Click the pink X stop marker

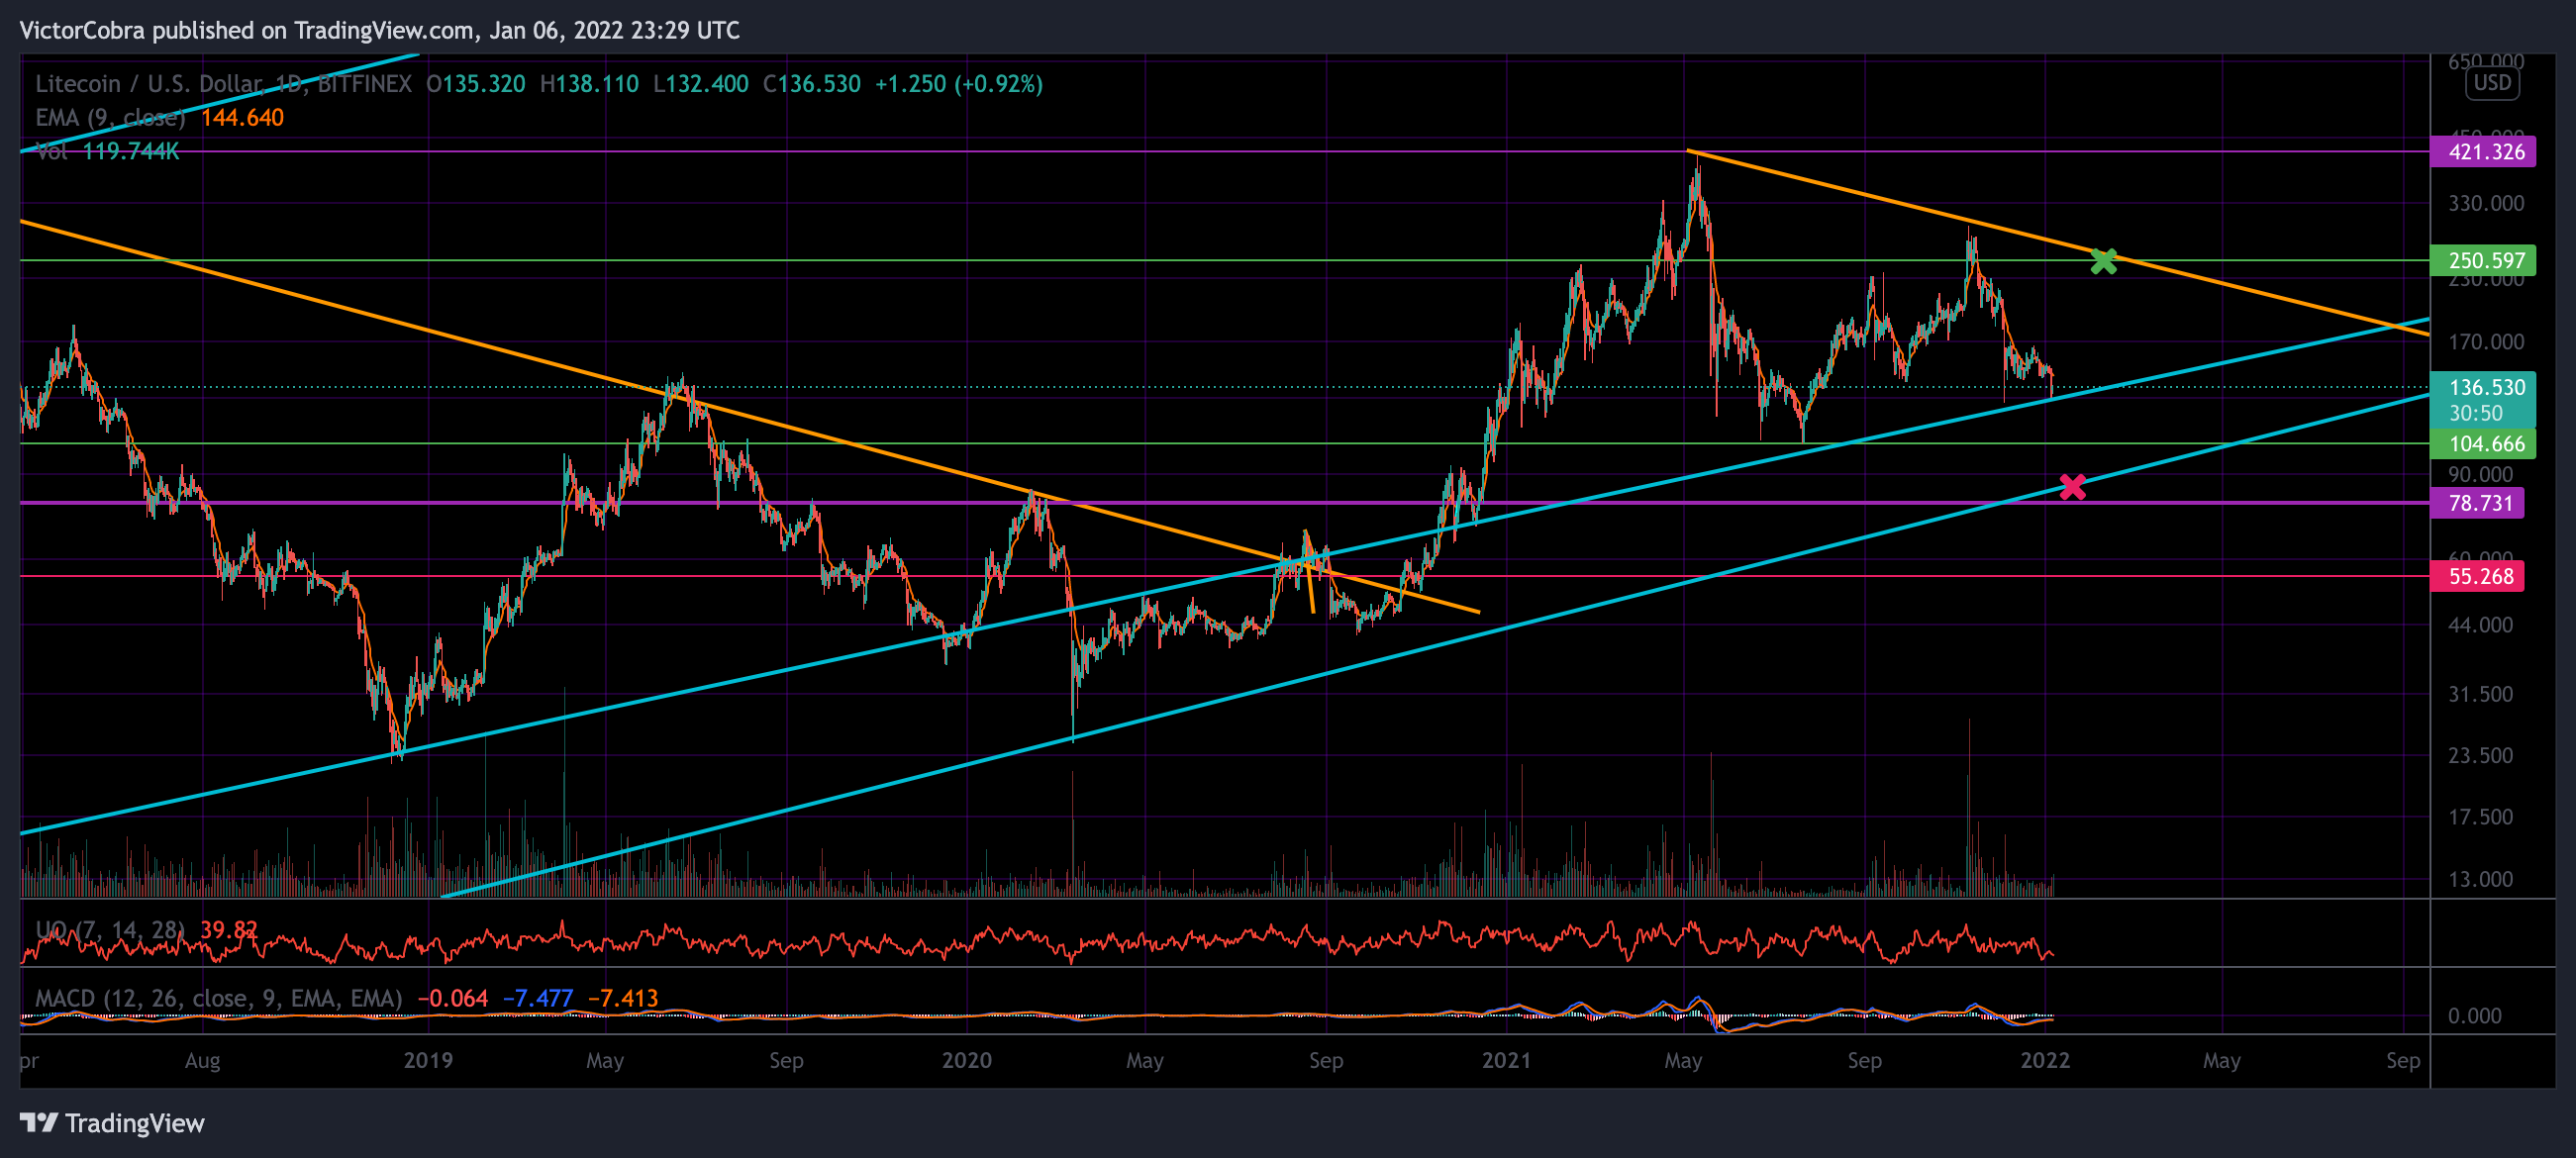tap(2073, 487)
